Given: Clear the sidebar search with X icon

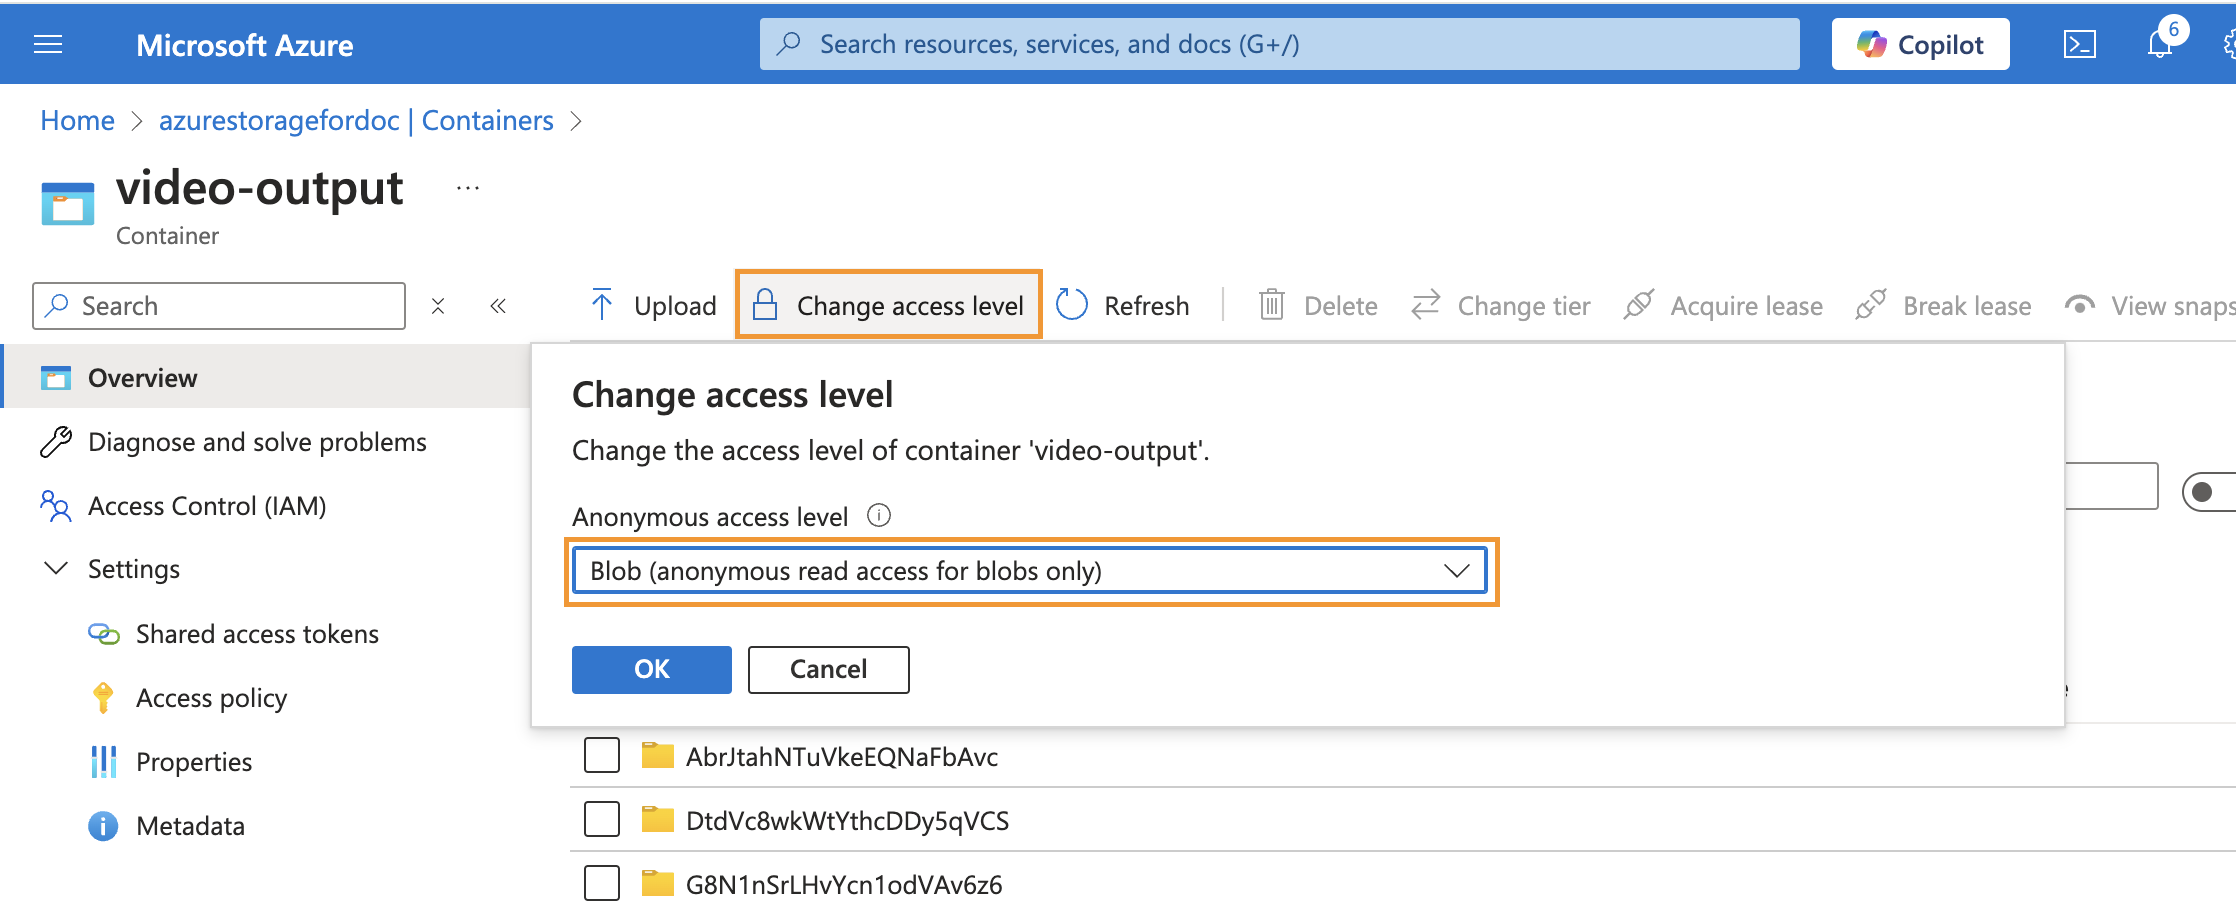Looking at the screenshot, I should [438, 306].
